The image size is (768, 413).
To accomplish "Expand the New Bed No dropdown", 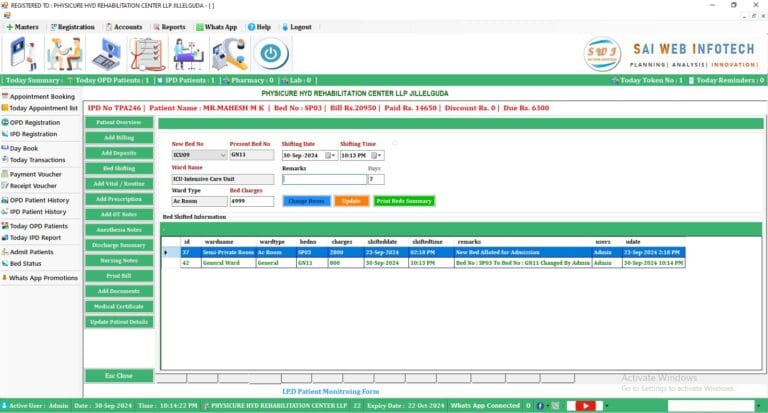I will tap(223, 155).
